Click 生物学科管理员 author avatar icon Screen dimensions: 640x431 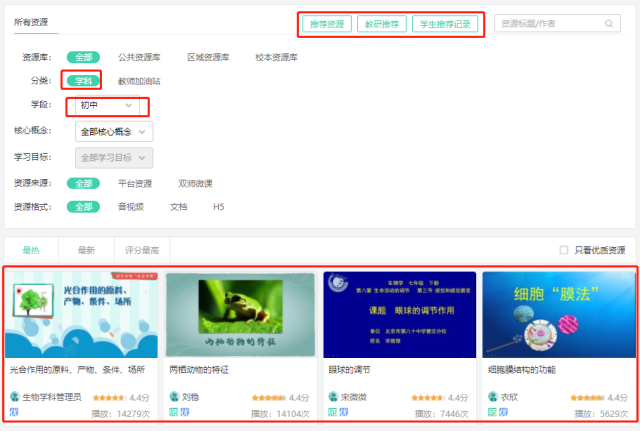(x=15, y=396)
